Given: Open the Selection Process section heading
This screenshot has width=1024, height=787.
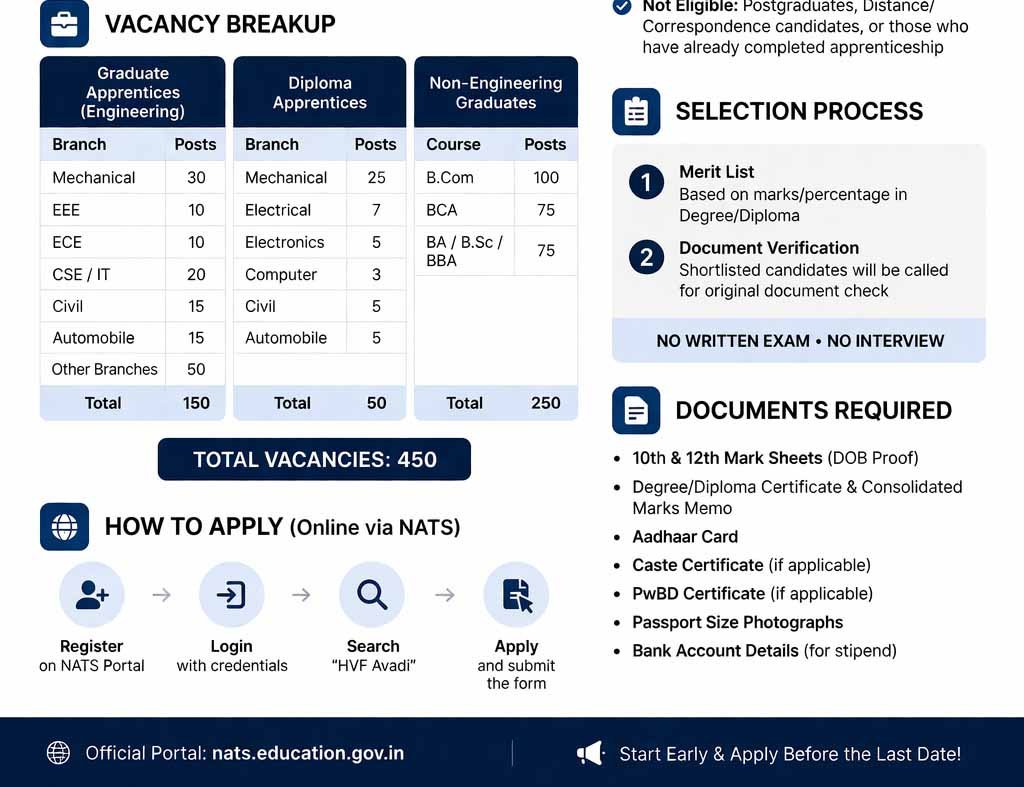Looking at the screenshot, I should (800, 111).
